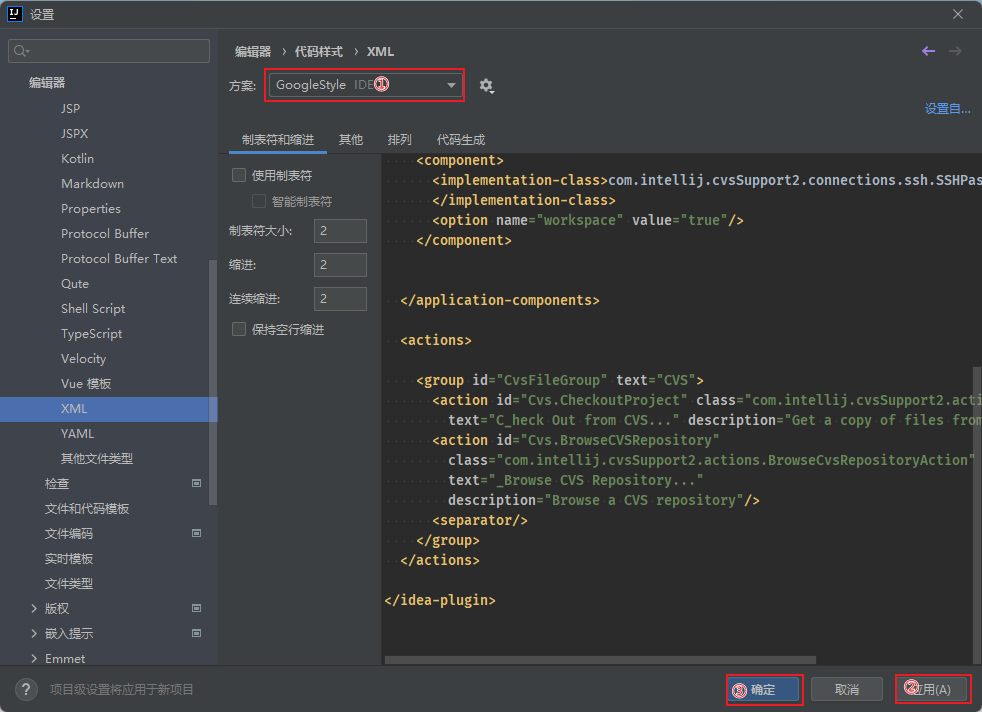Viewport: 982px width, 712px height.
Task: Click the search magnifier icon
Action: (20, 51)
